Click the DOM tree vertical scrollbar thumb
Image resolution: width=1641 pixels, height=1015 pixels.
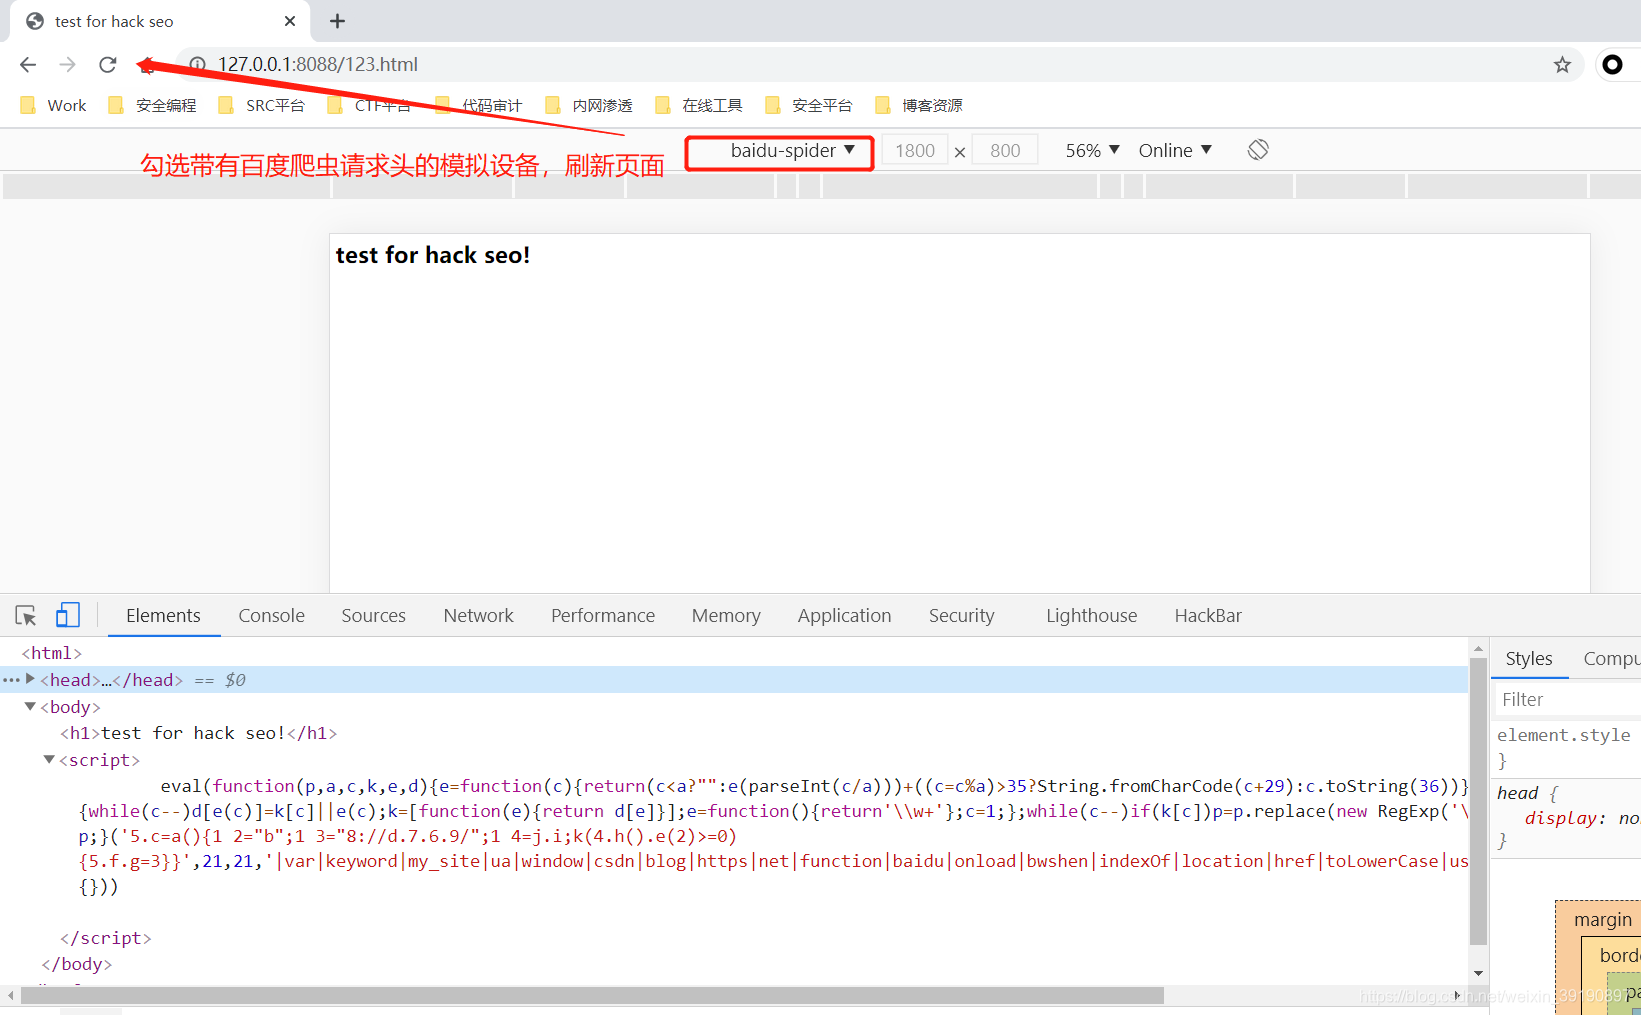[1478, 801]
